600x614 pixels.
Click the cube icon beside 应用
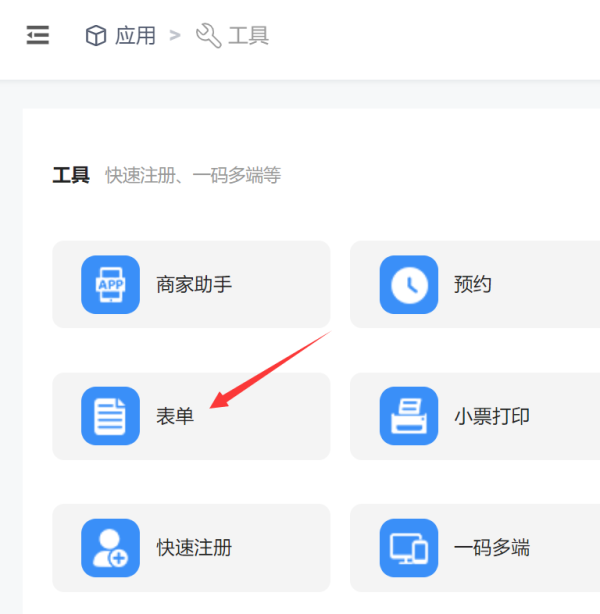click(x=96, y=37)
